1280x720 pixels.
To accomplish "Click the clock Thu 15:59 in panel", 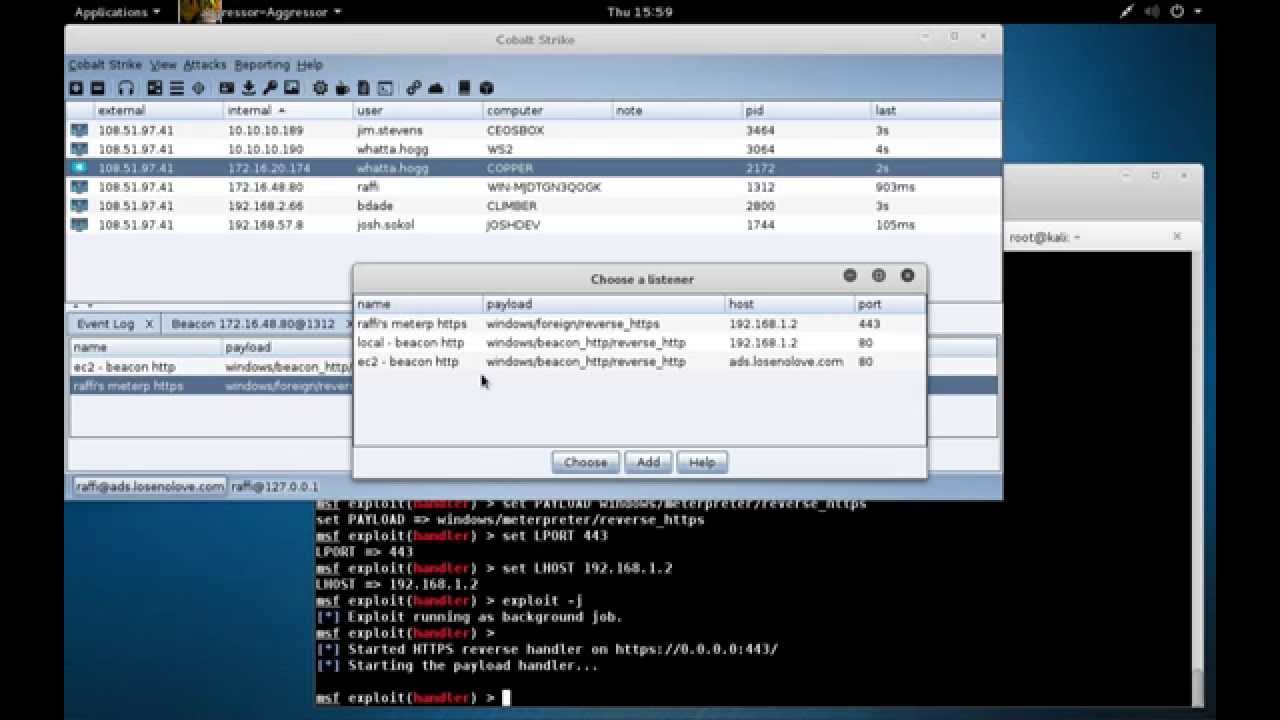I will tap(639, 12).
